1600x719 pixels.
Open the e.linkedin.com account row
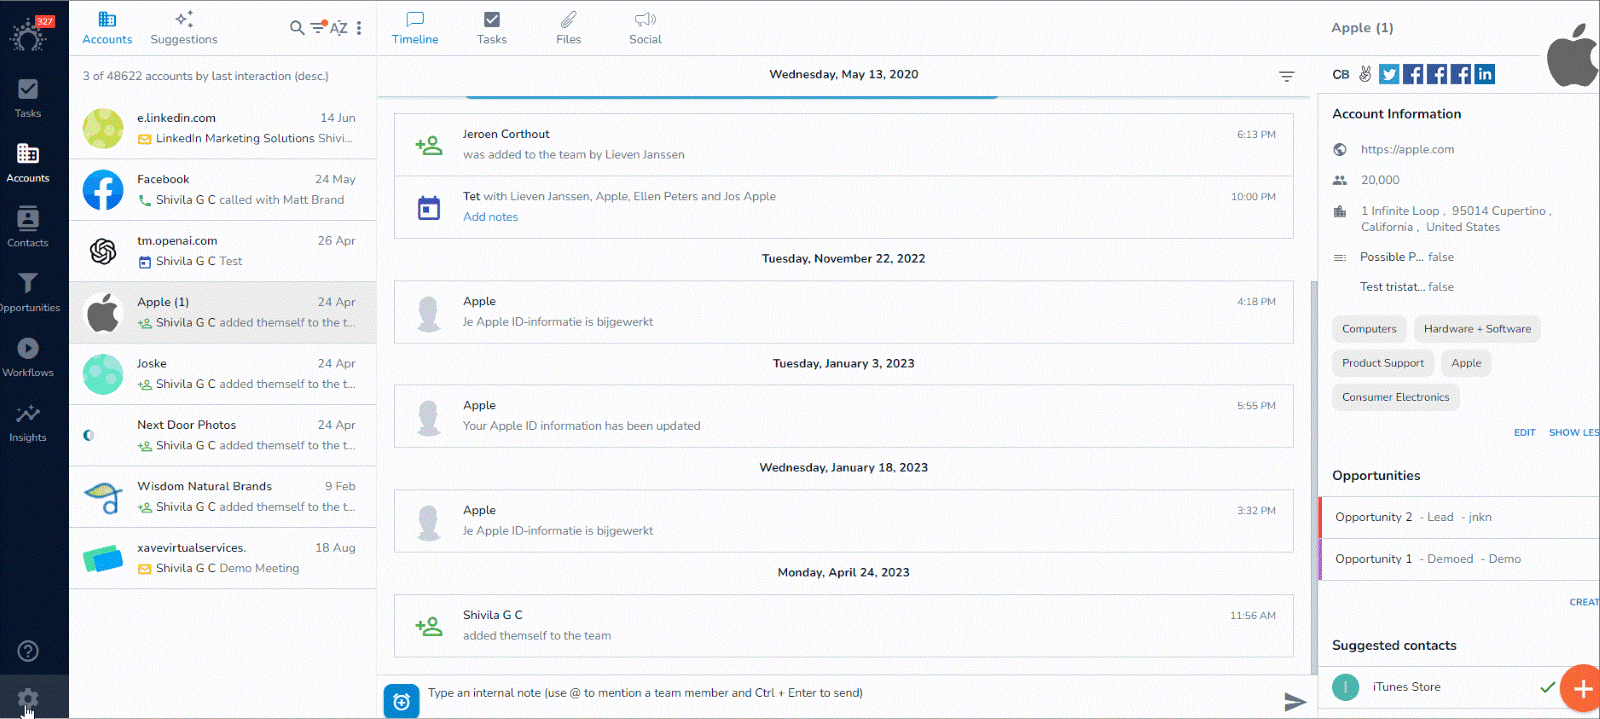click(223, 128)
